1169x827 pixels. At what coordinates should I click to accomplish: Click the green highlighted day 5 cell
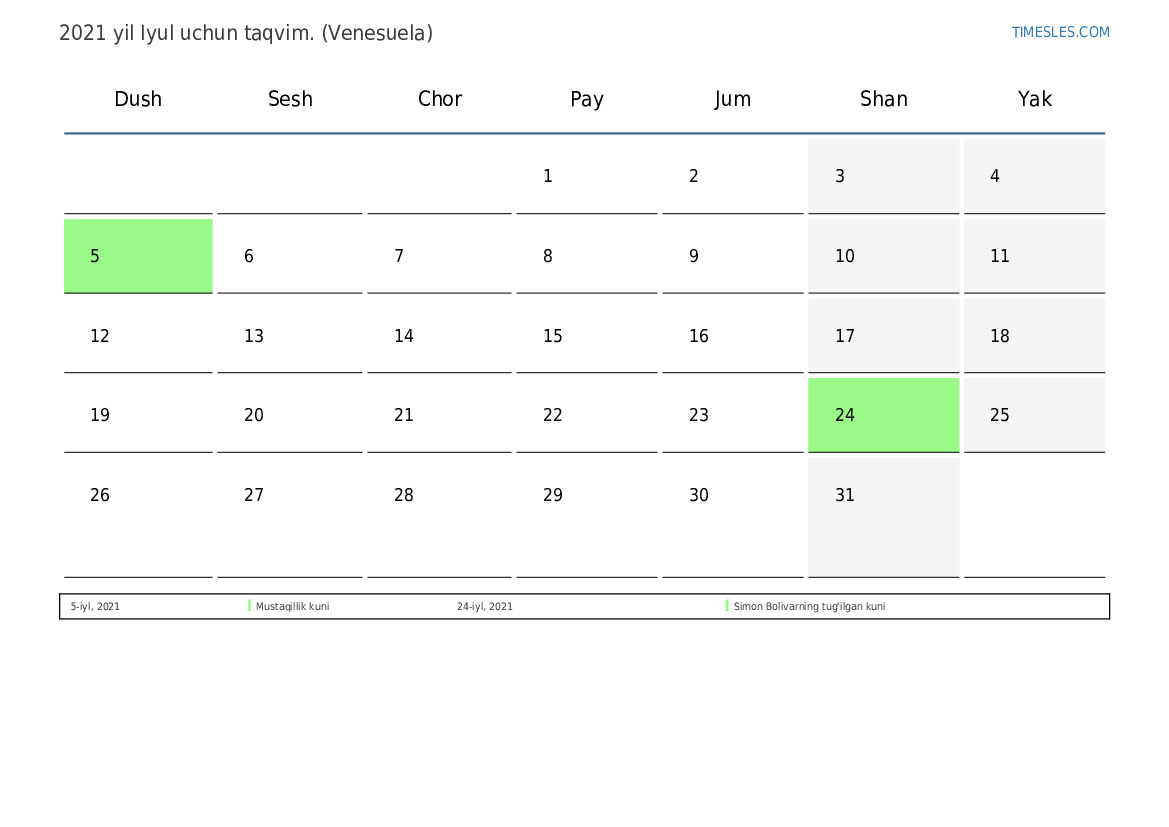pos(138,256)
